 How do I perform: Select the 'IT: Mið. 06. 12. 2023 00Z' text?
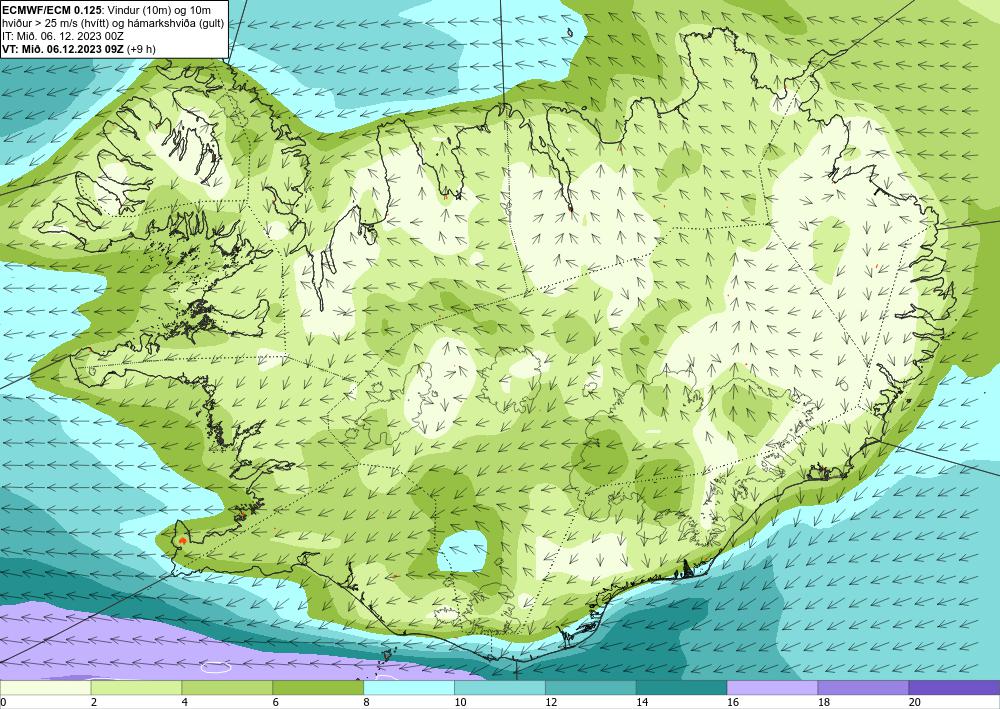pos(63,36)
